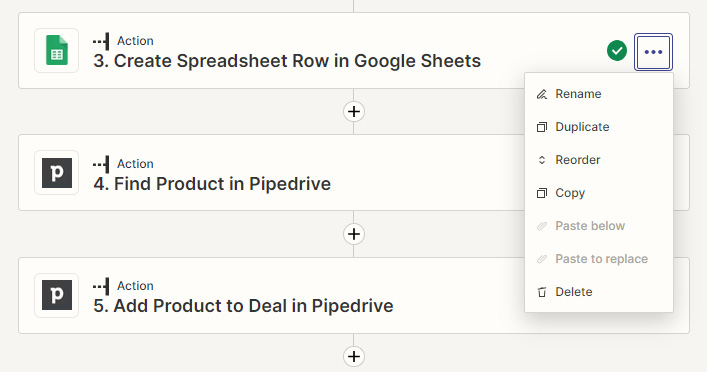Click the Pipedrive icon on step 4
The width and height of the screenshot is (707, 372).
(x=57, y=173)
